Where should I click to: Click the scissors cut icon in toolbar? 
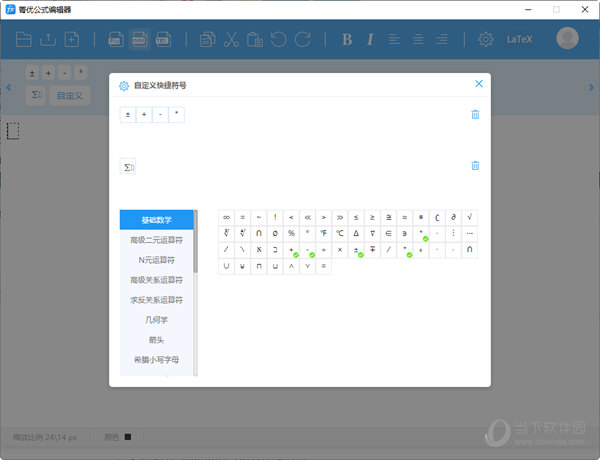[x=231, y=39]
